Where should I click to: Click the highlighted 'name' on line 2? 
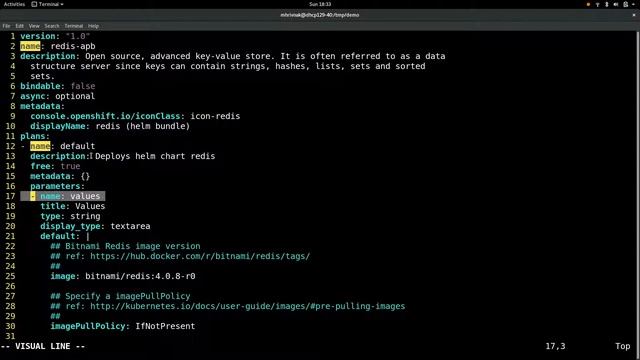pos(30,46)
